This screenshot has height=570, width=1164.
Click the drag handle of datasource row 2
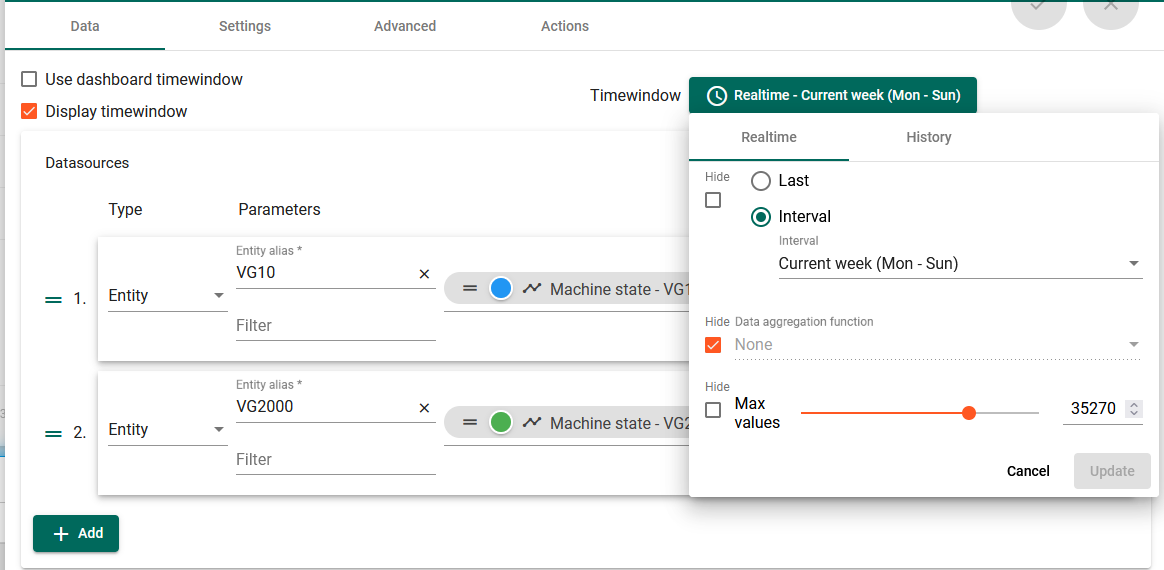tap(53, 434)
